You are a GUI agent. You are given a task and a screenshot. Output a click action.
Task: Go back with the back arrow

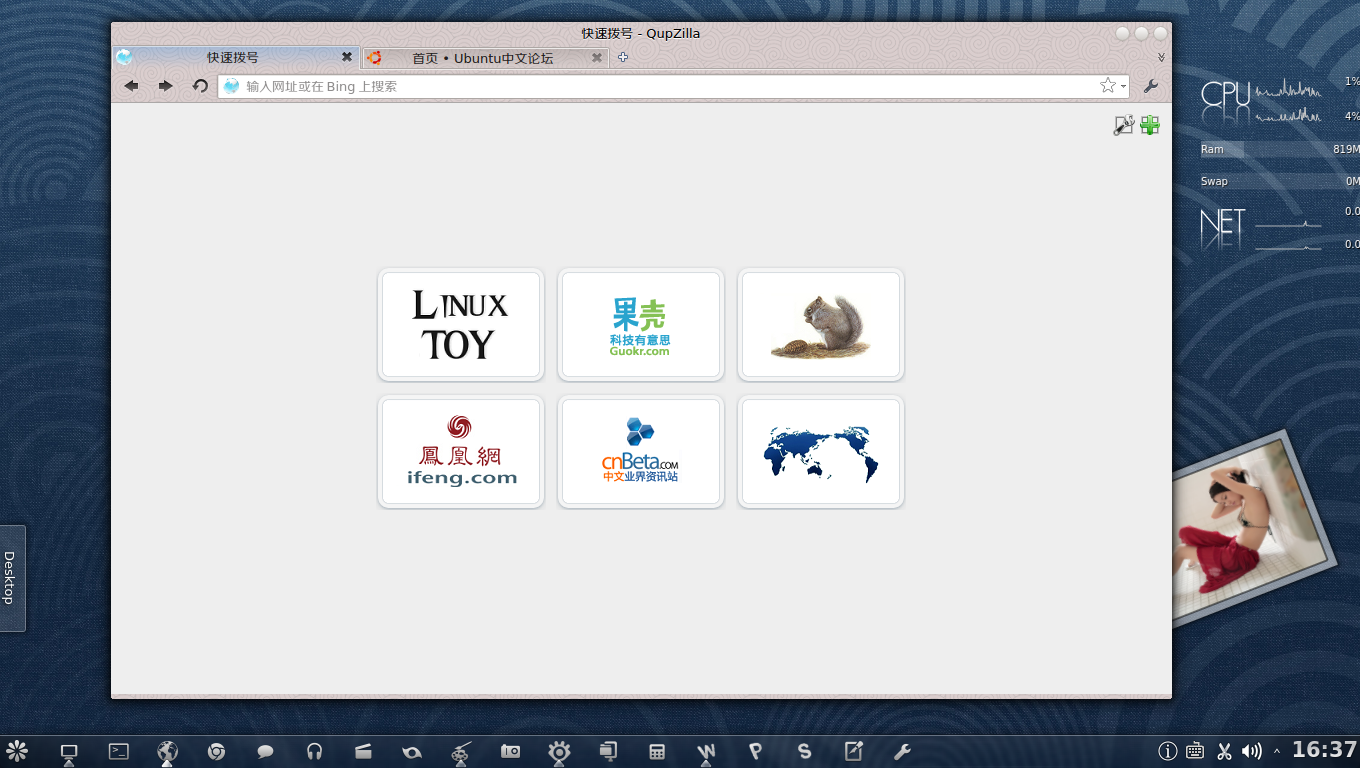tap(131, 86)
